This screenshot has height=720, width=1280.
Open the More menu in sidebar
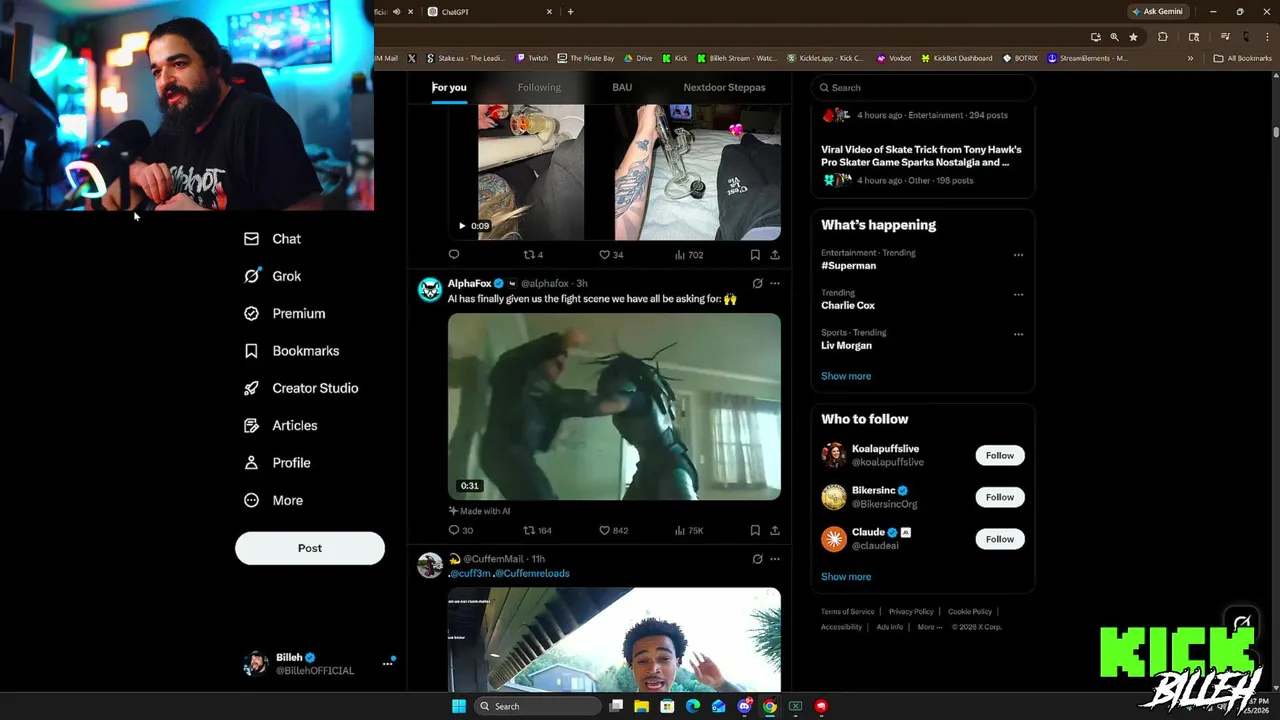pyautogui.click(x=273, y=500)
